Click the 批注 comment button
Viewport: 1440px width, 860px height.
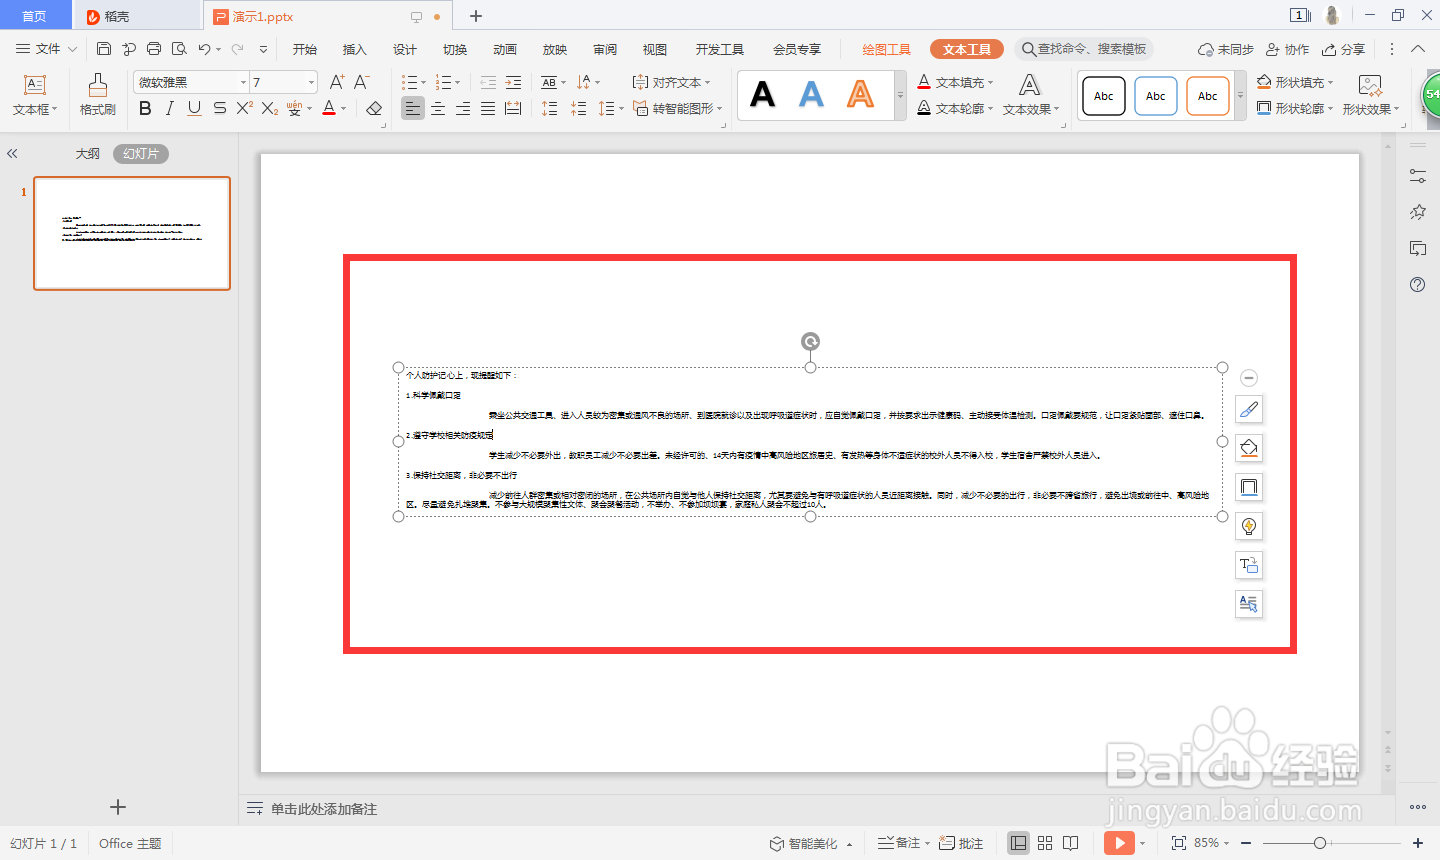[x=961, y=843]
